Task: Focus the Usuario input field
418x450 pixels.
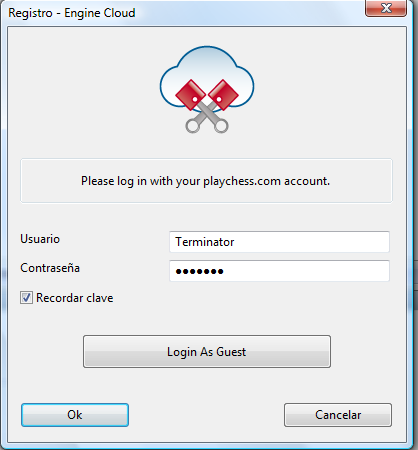Action: 279,242
